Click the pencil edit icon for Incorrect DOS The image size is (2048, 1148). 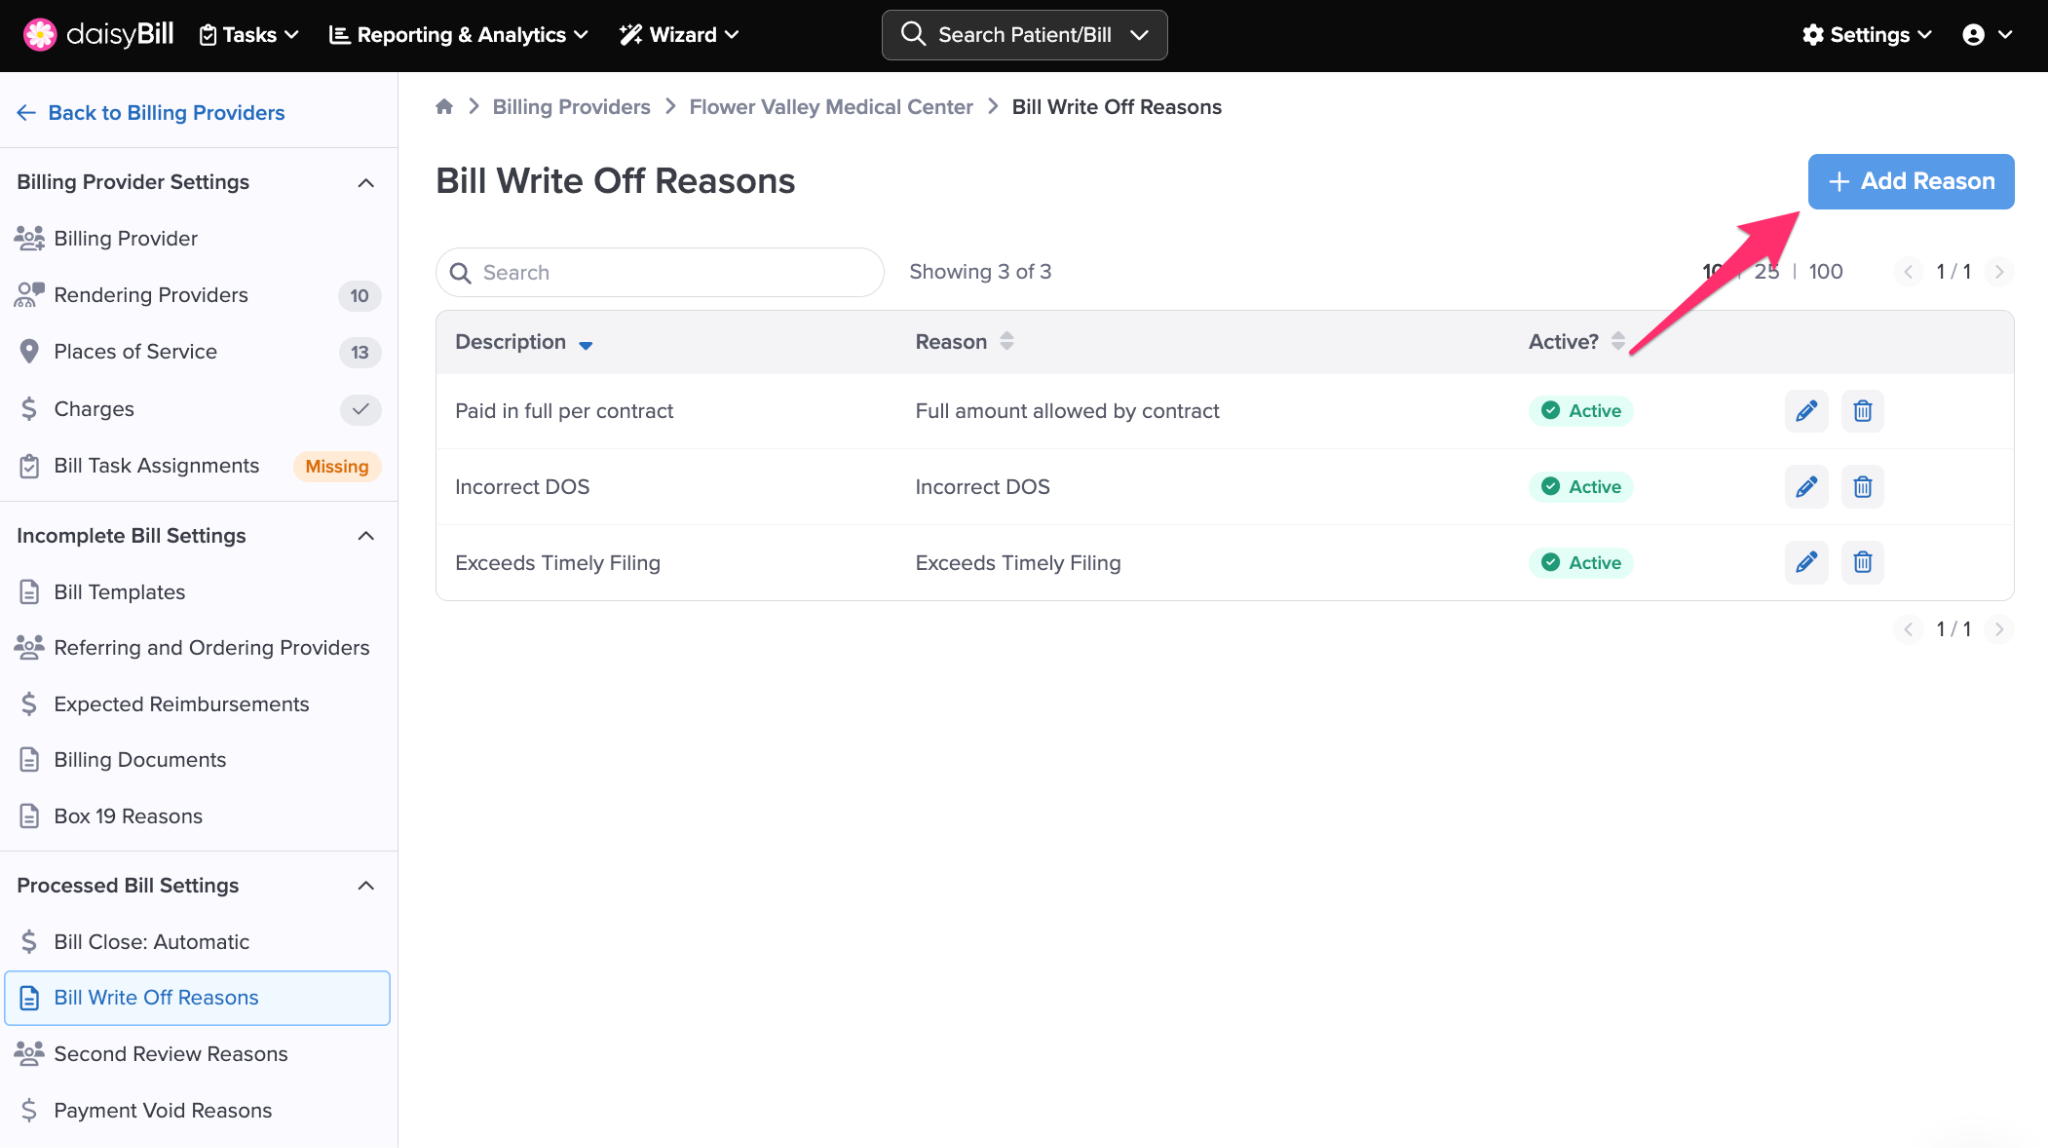click(1806, 487)
